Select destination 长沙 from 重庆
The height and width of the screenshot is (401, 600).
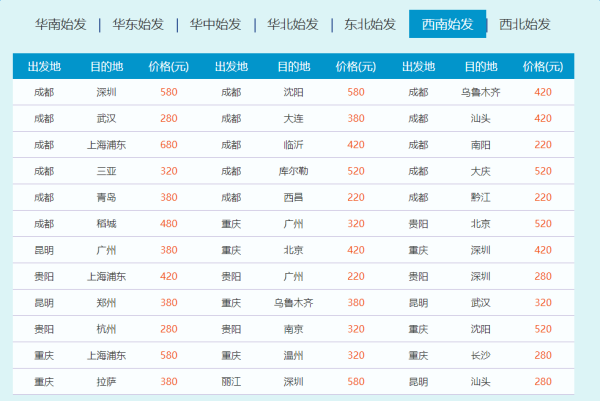pyautogui.click(x=481, y=356)
